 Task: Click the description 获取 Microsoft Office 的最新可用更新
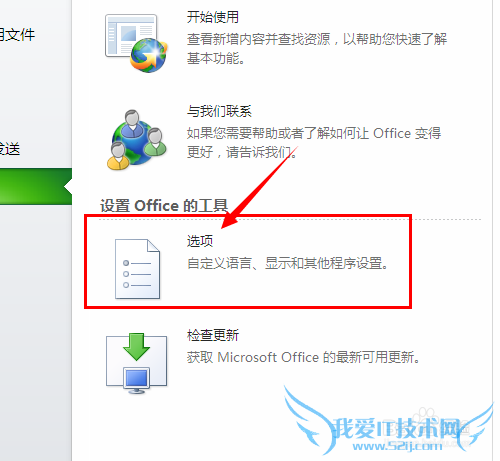303,357
